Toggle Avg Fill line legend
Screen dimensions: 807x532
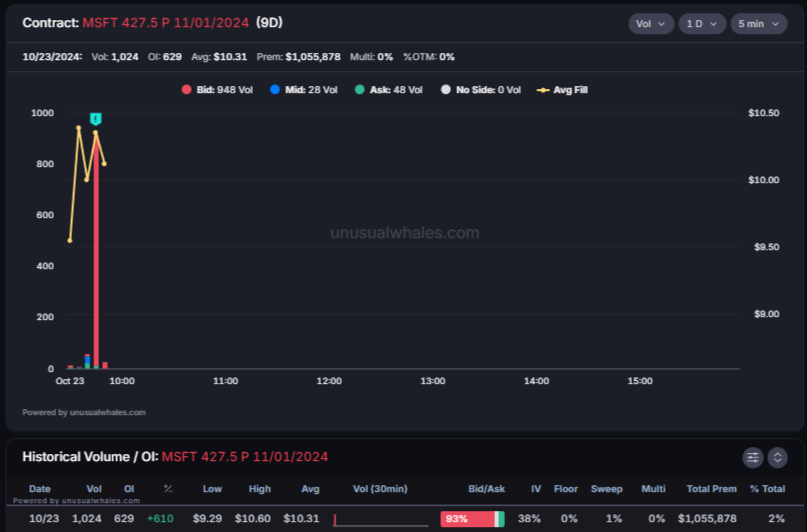click(x=562, y=90)
